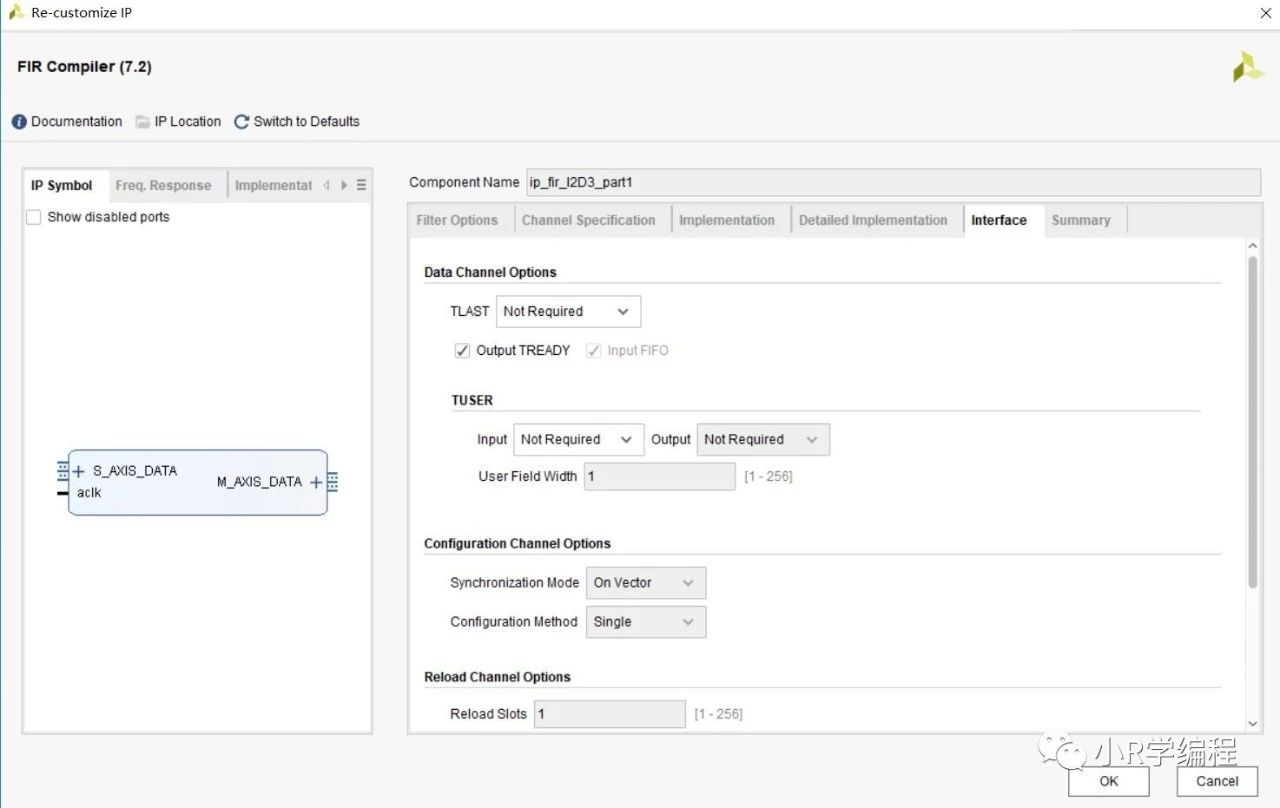Click the Switch to Defaults refresh icon
This screenshot has width=1280, height=808.
[241, 122]
